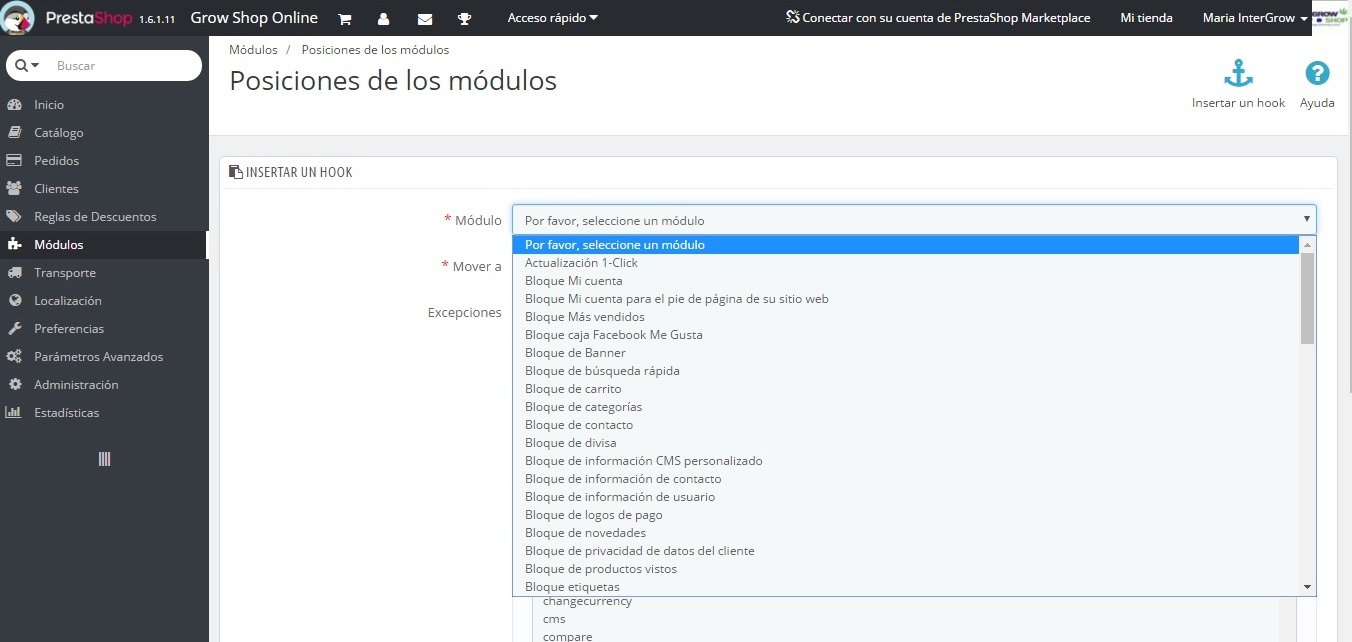Click the shop logo thumbnail at top right
Image resolution: width=1352 pixels, height=642 pixels.
(x=1331, y=18)
